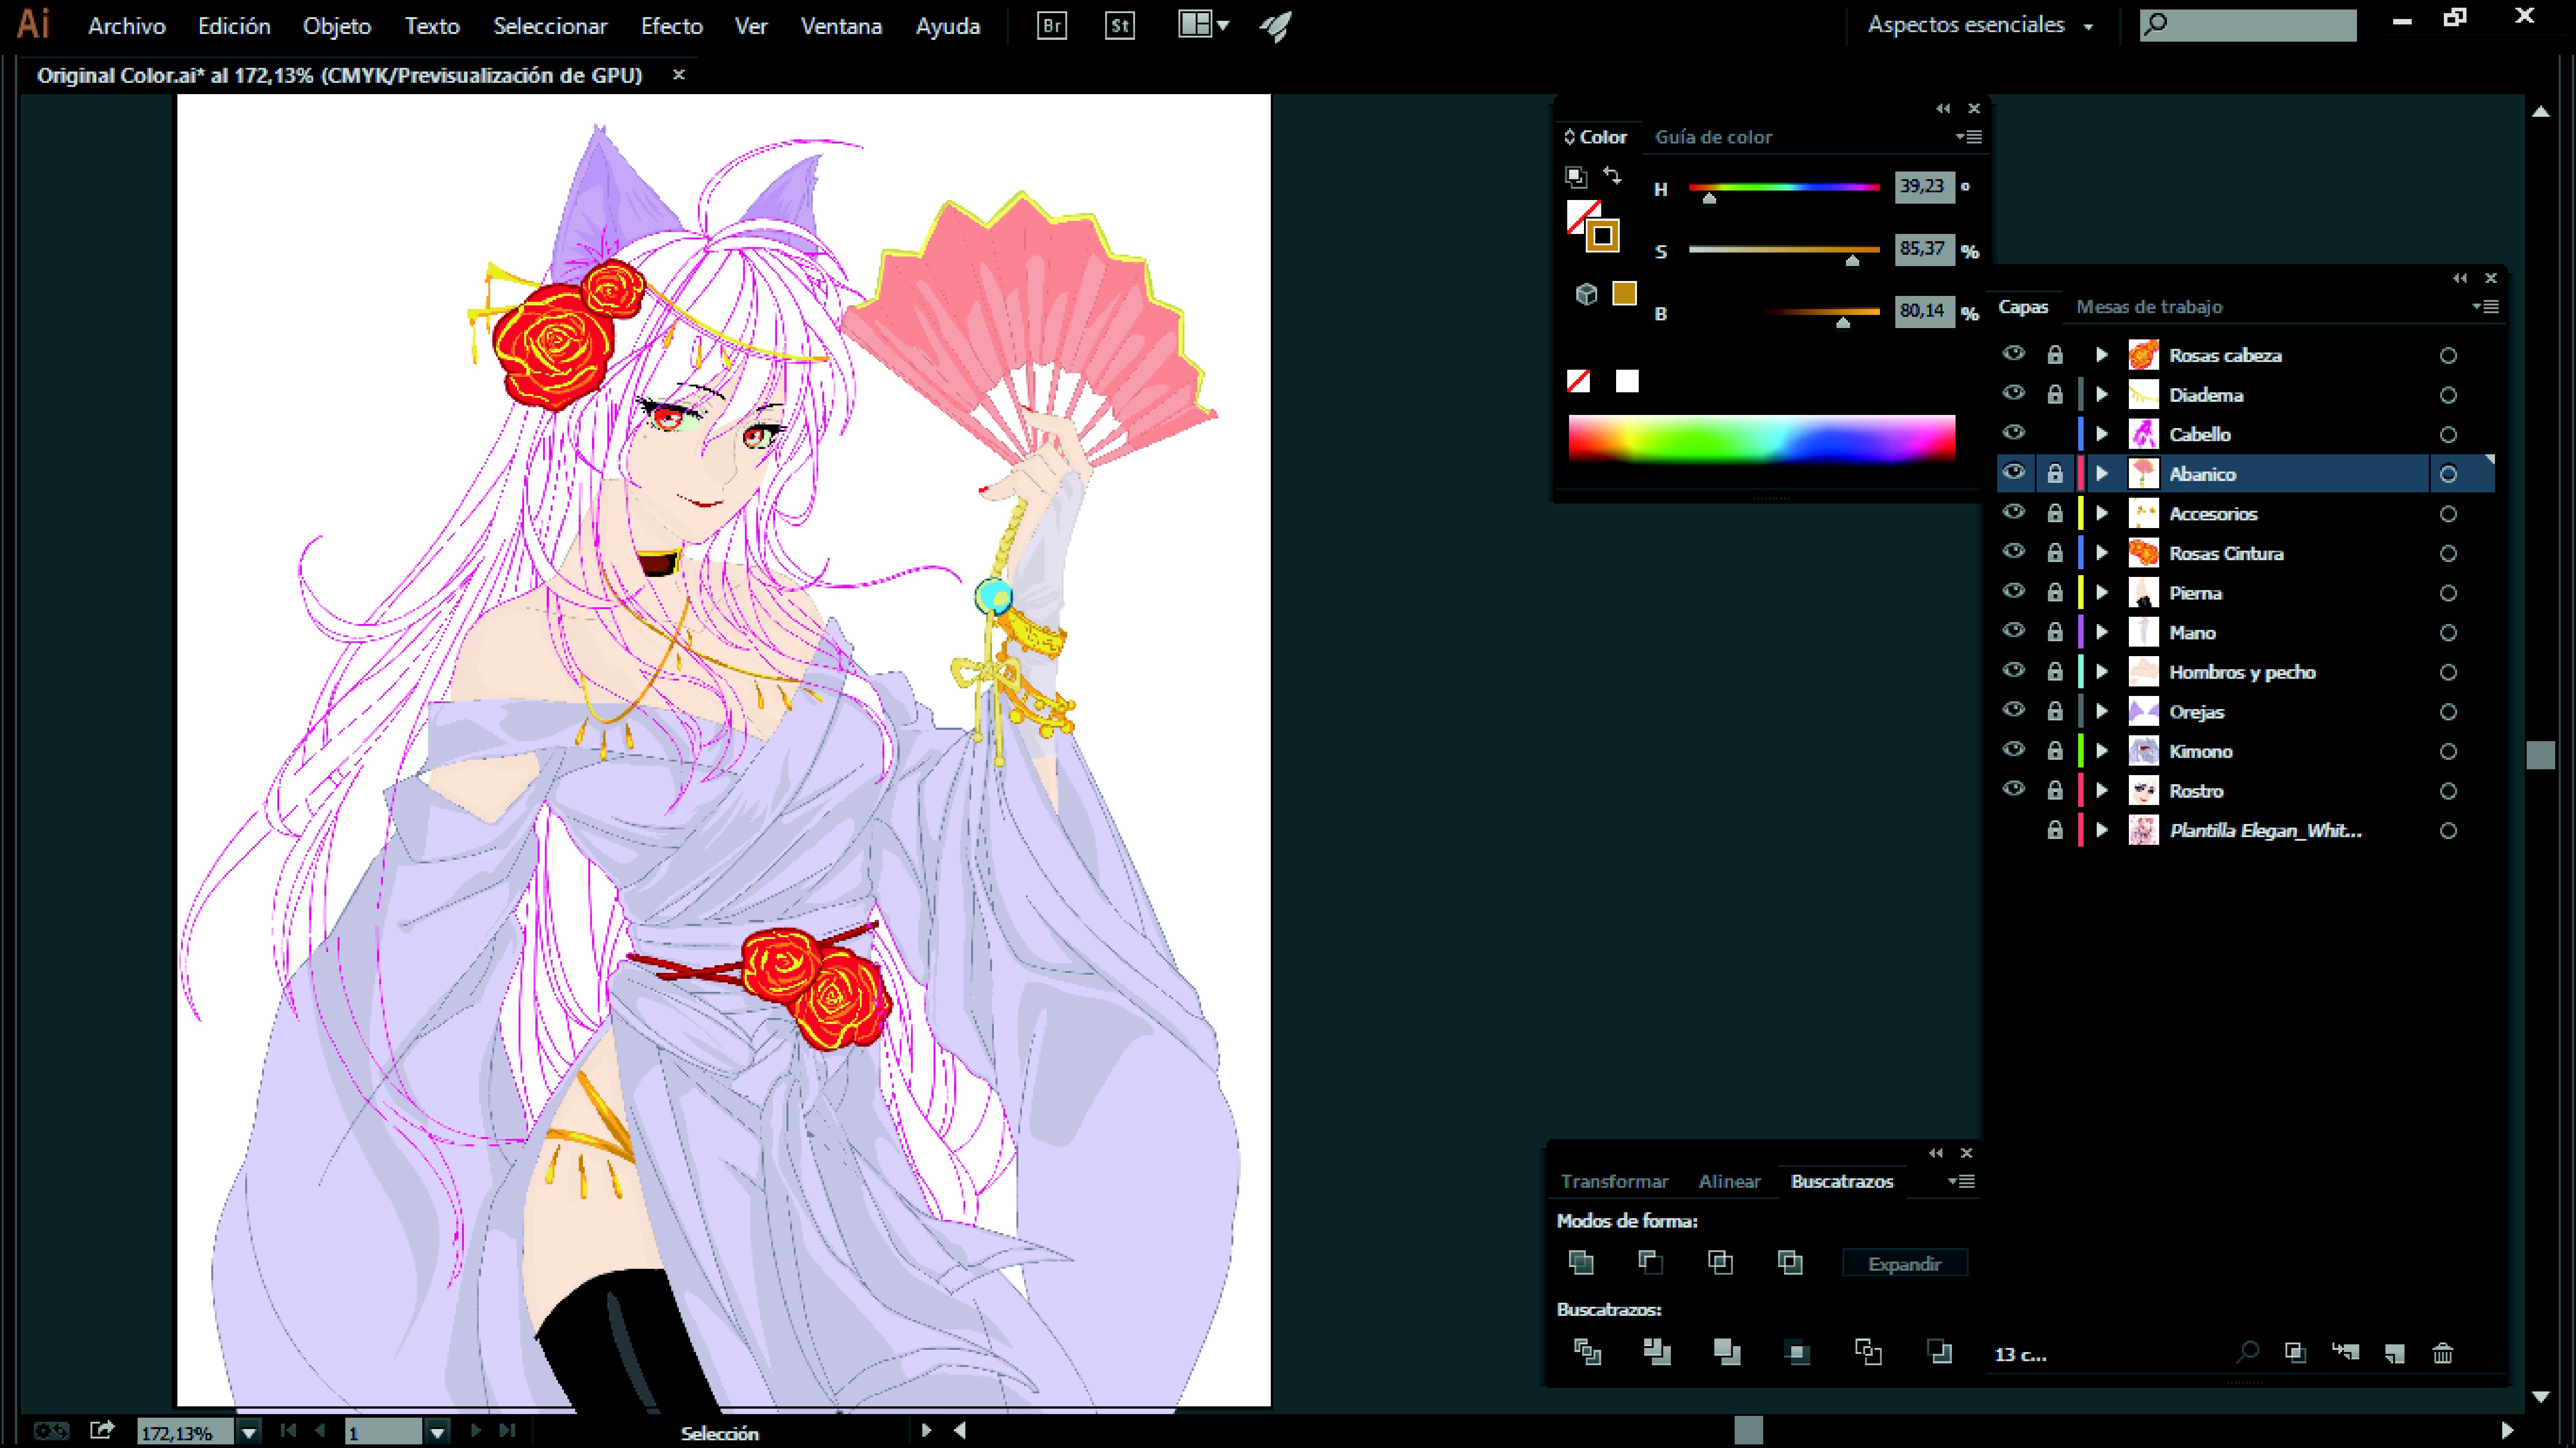Screen dimensions: 2576x1448
Task: Go to the next artboard
Action: click(x=476, y=1431)
